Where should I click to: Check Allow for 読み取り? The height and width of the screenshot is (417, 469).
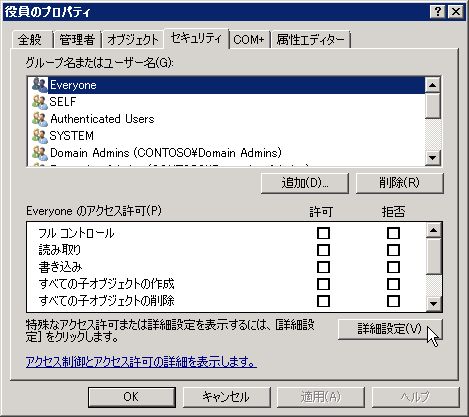click(323, 250)
